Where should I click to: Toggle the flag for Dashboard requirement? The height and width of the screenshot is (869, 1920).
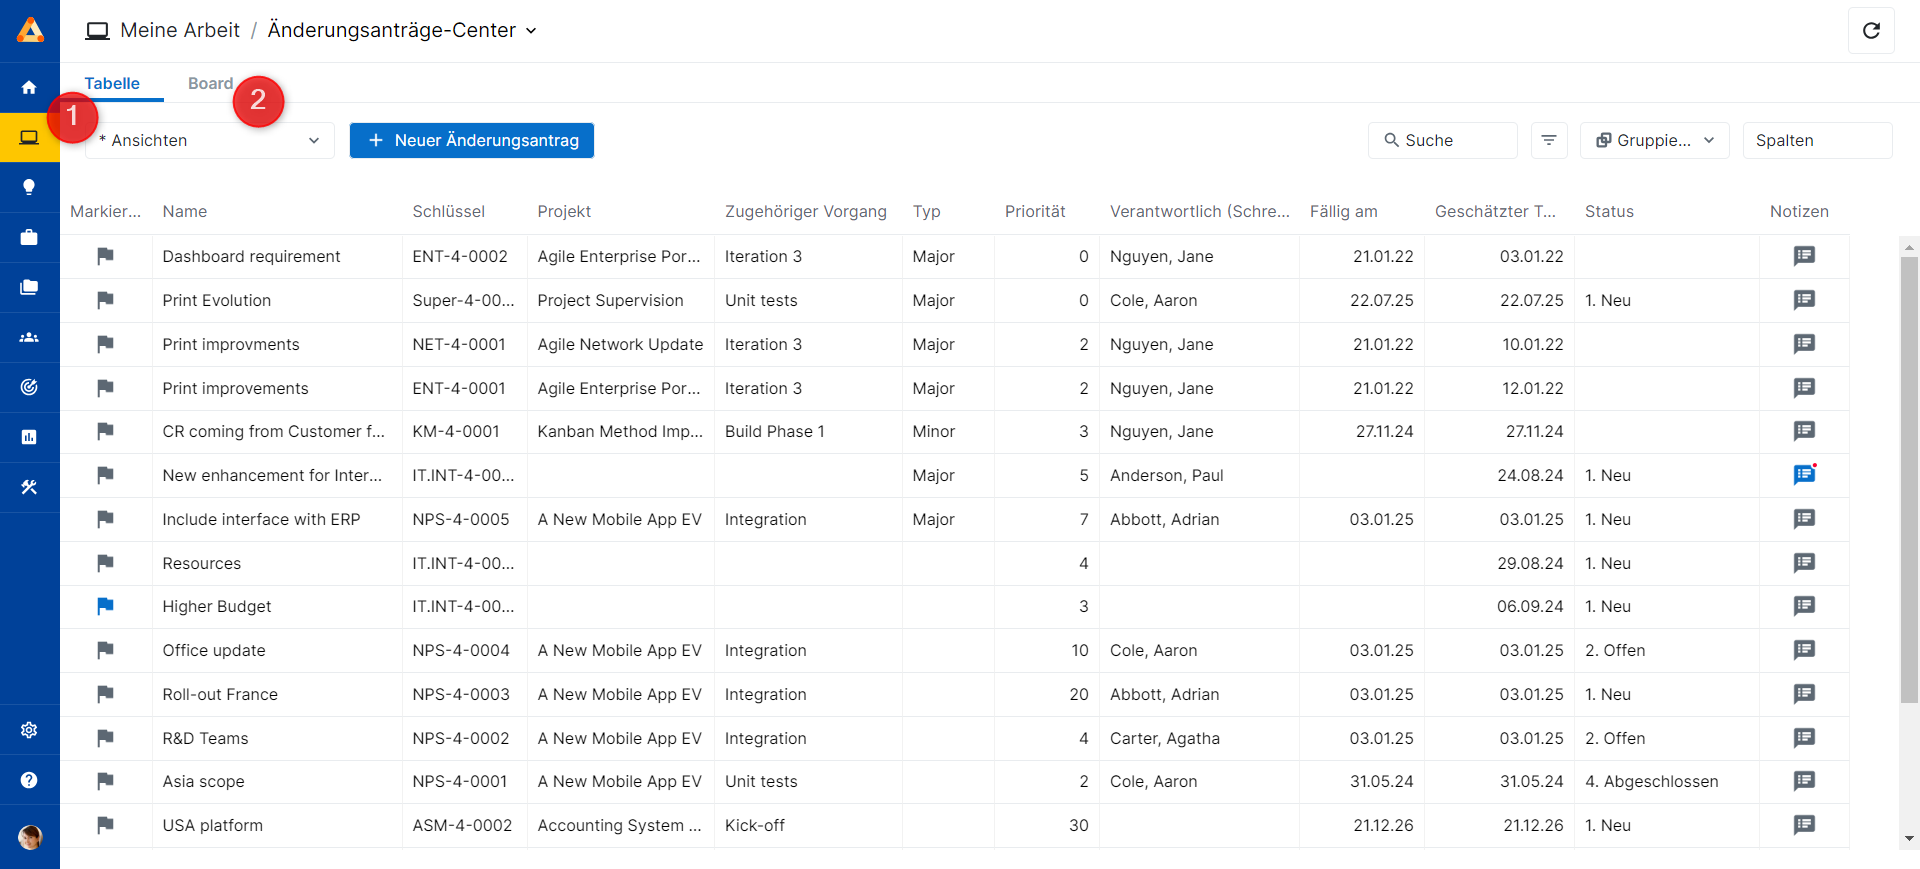pyautogui.click(x=105, y=256)
